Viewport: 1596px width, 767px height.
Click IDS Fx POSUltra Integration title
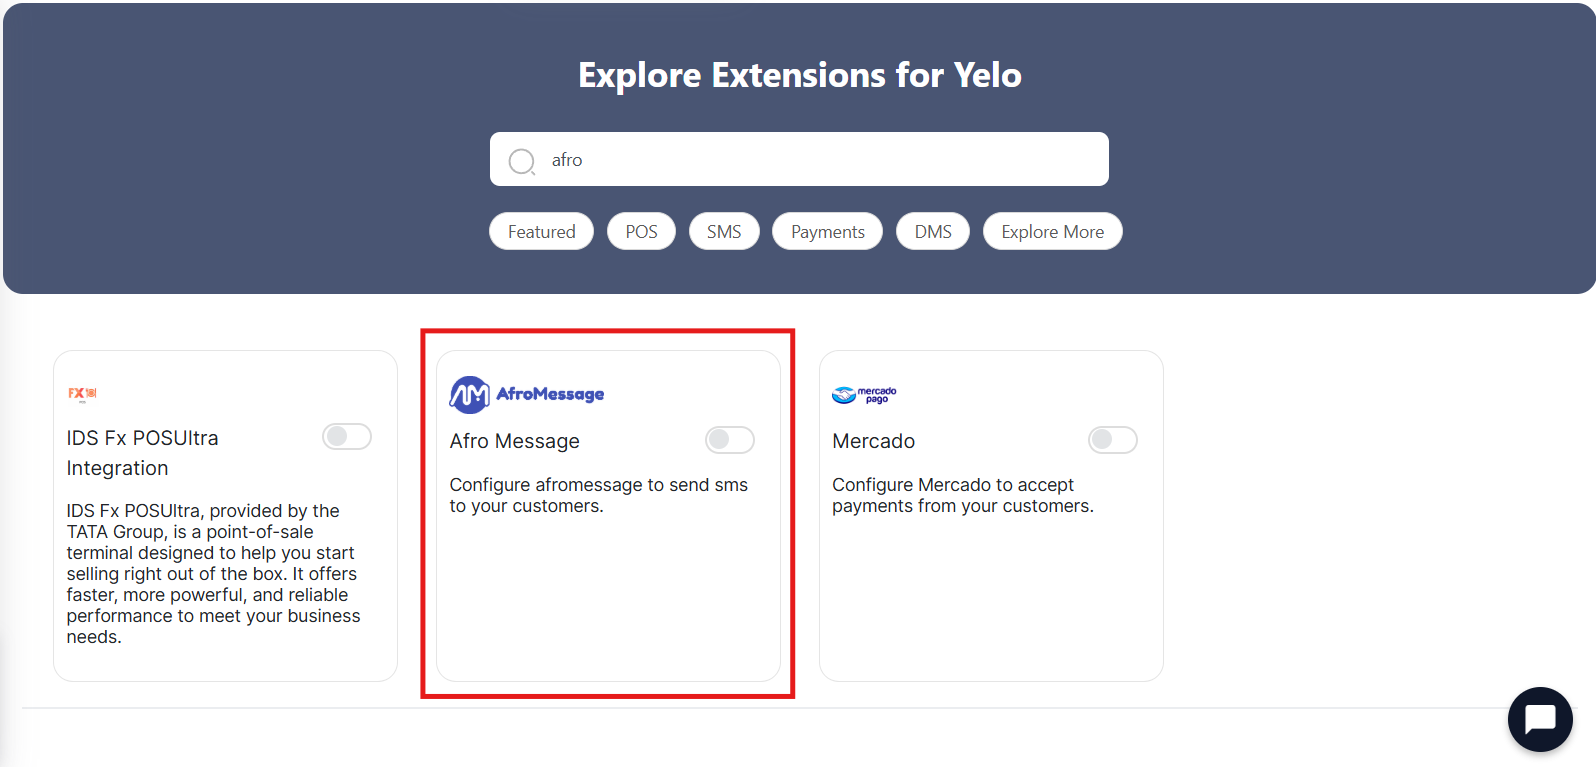(142, 453)
